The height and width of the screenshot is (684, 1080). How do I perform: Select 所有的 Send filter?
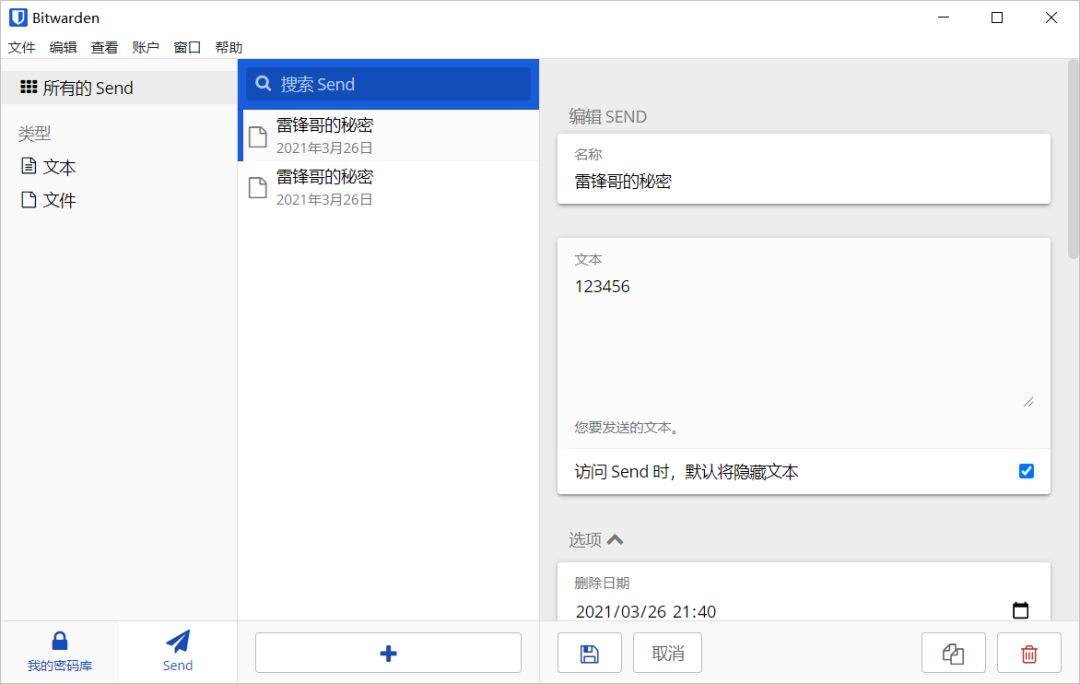pyautogui.click(x=119, y=87)
